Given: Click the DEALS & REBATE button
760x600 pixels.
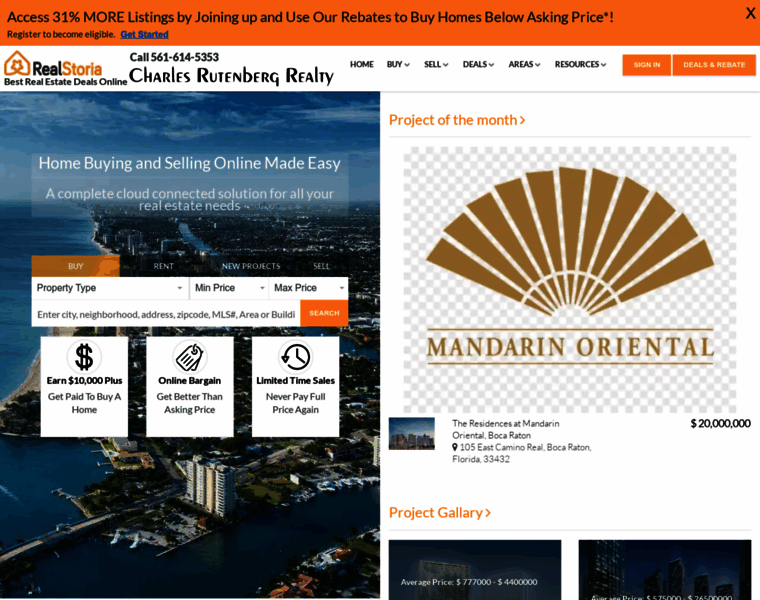Looking at the screenshot, I should 714,65.
